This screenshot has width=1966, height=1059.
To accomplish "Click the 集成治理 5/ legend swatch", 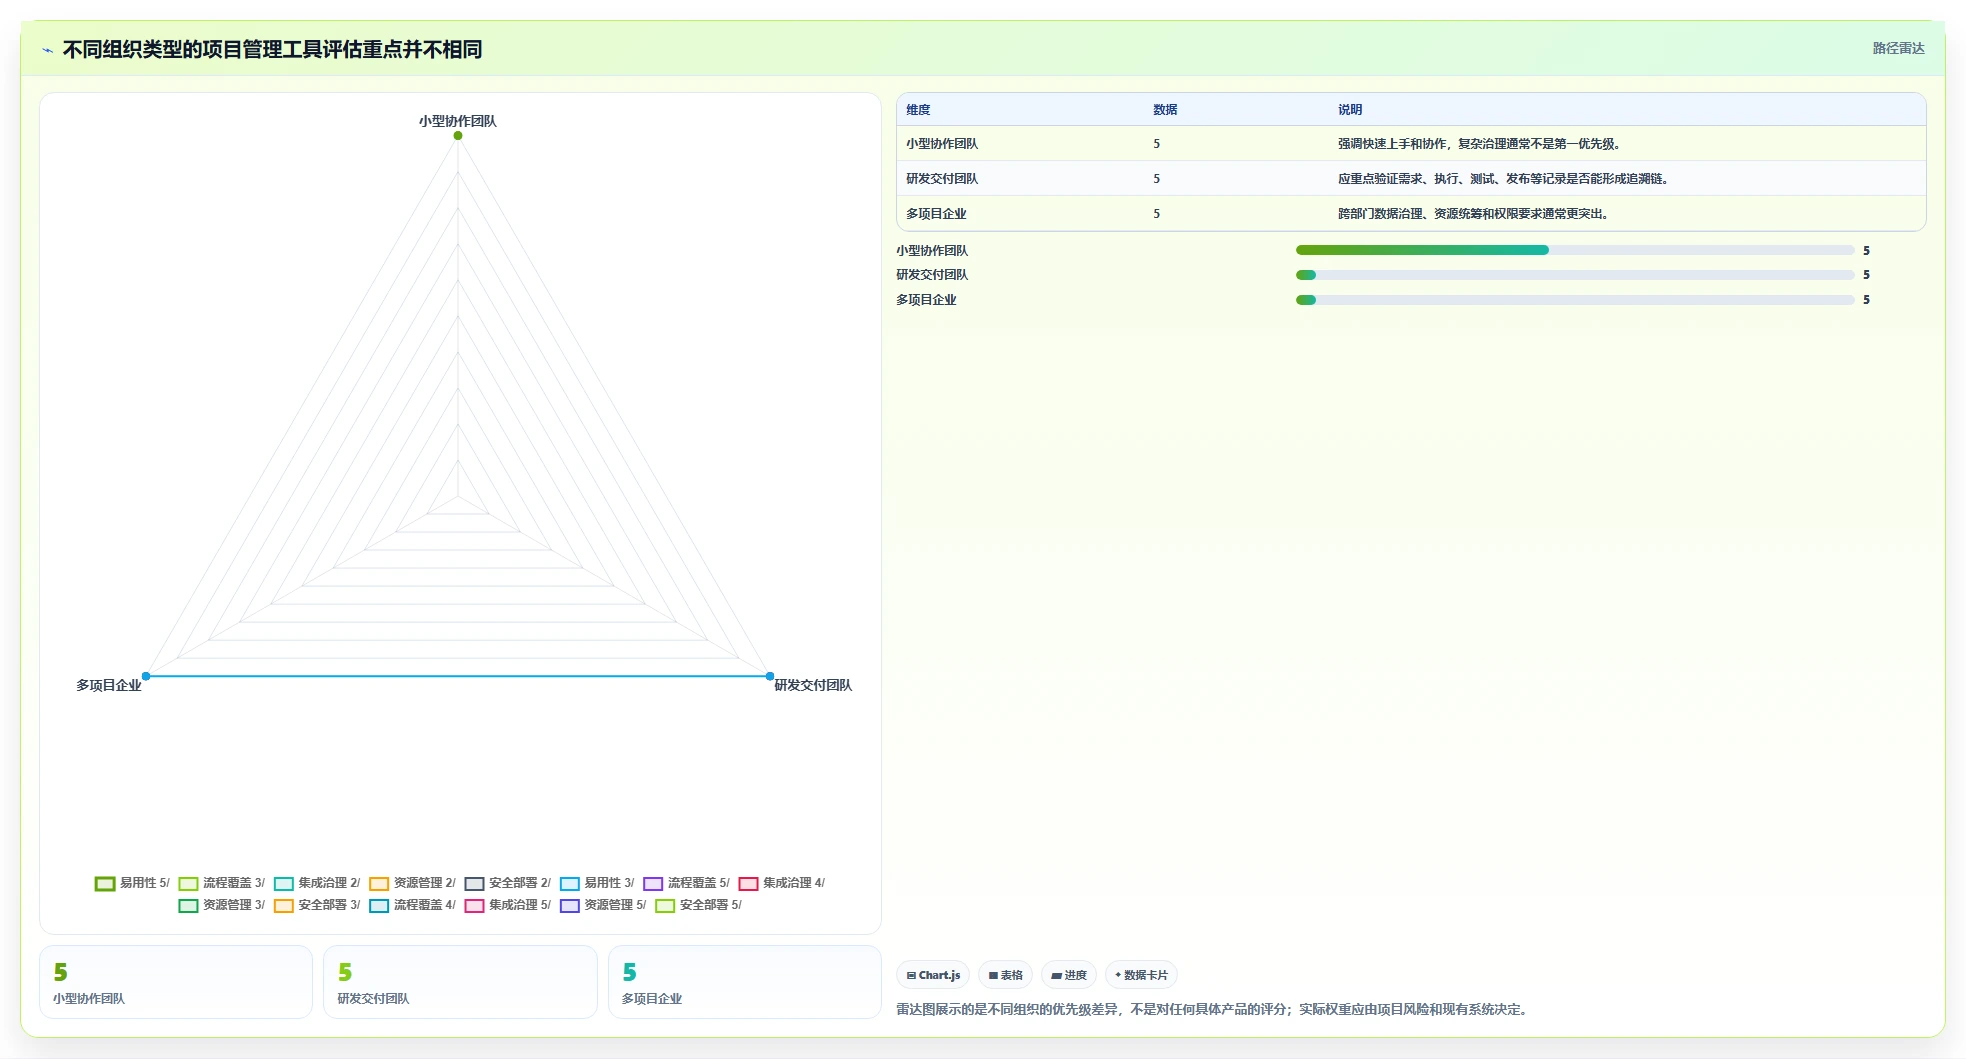I will point(474,906).
